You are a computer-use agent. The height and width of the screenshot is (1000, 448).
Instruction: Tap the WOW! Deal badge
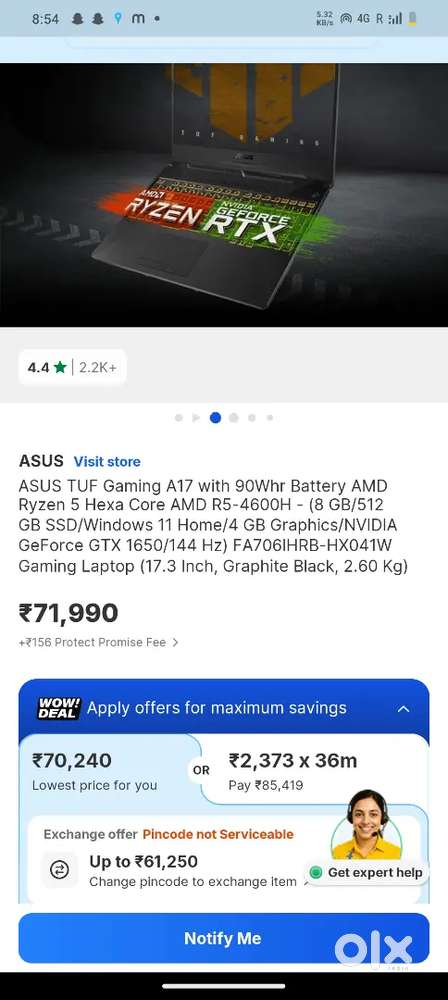pyautogui.click(x=59, y=708)
